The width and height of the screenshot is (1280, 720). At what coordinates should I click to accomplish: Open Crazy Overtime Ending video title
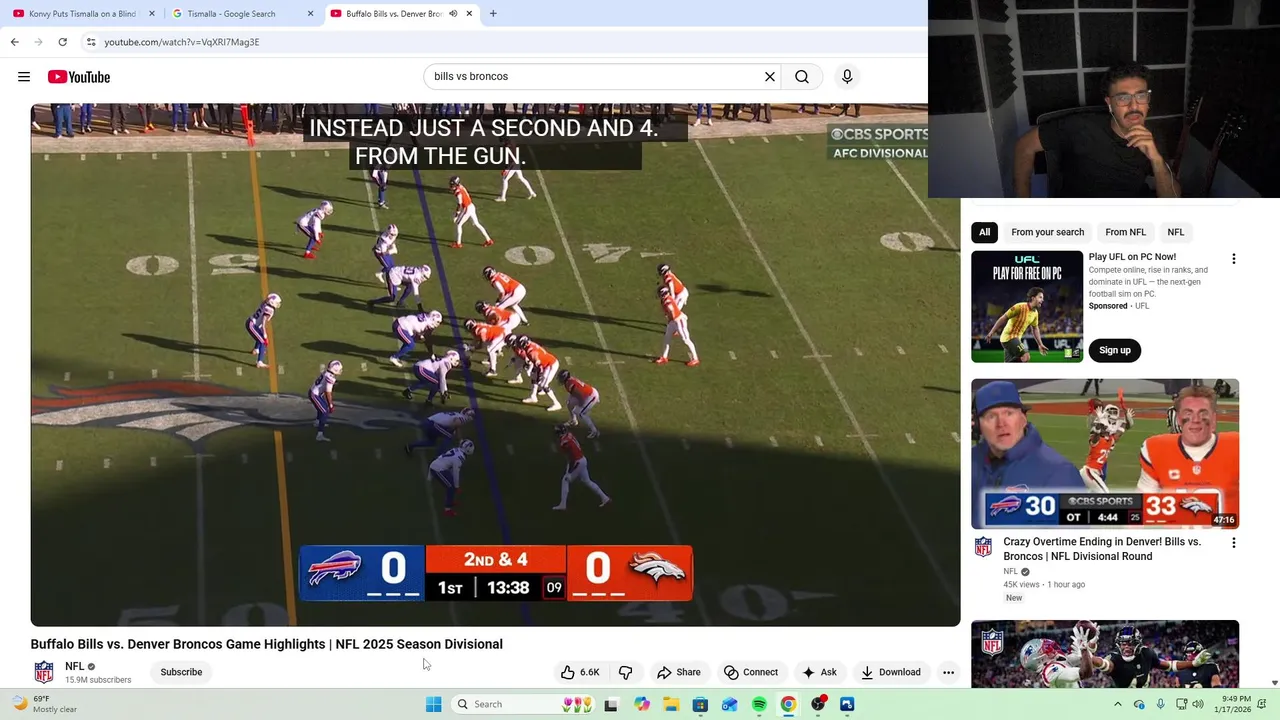coord(1102,549)
